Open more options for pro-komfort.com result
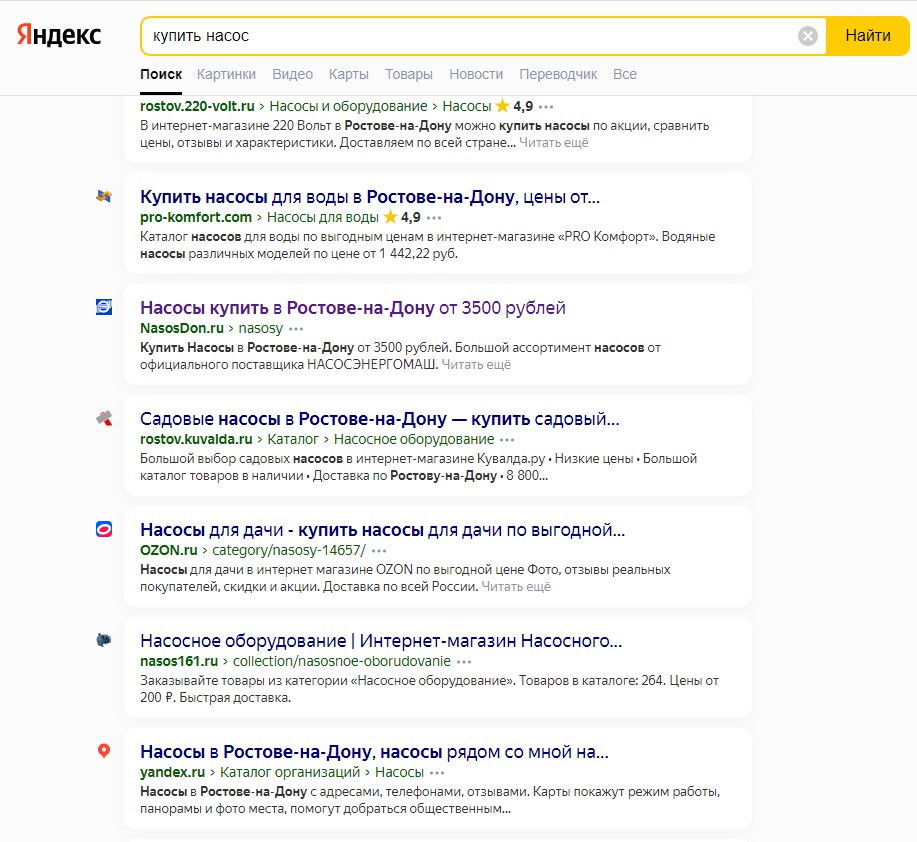This screenshot has width=917, height=842. (434, 218)
